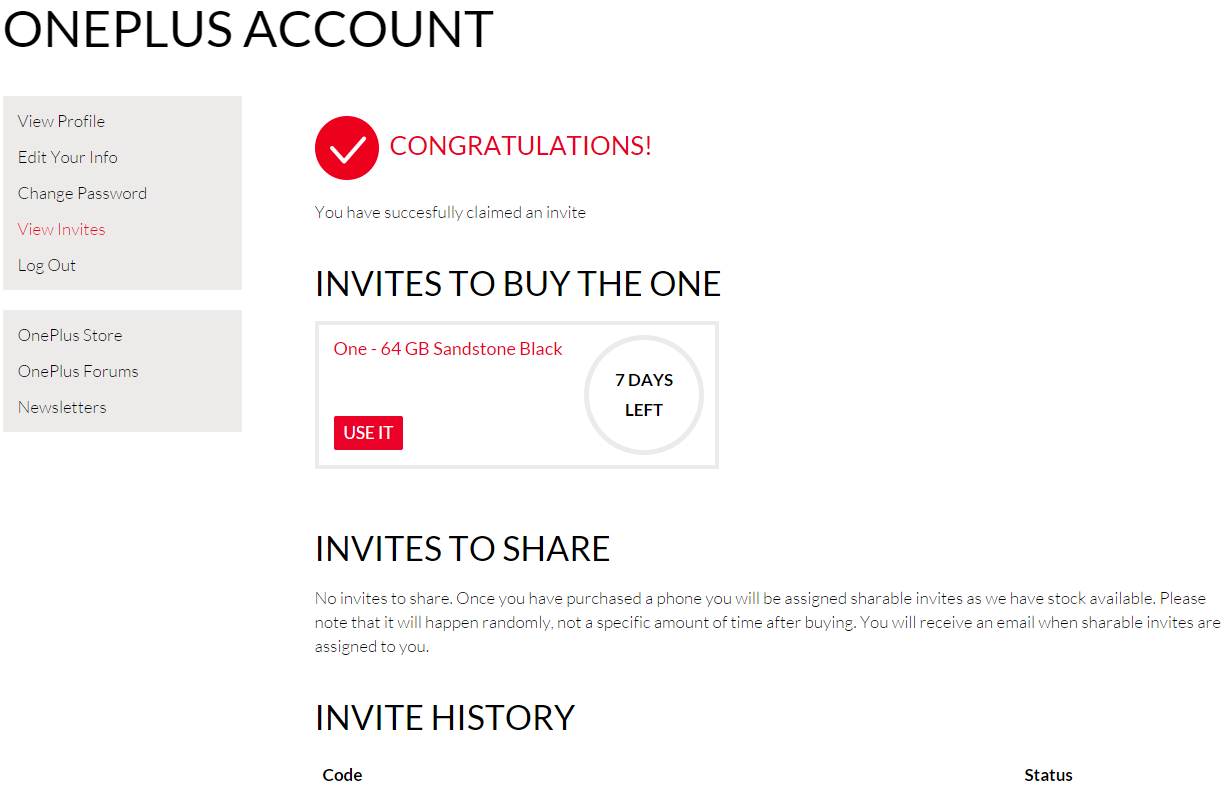Log out of the OnePlus account
Image resolution: width=1228 pixels, height=788 pixels.
point(47,265)
